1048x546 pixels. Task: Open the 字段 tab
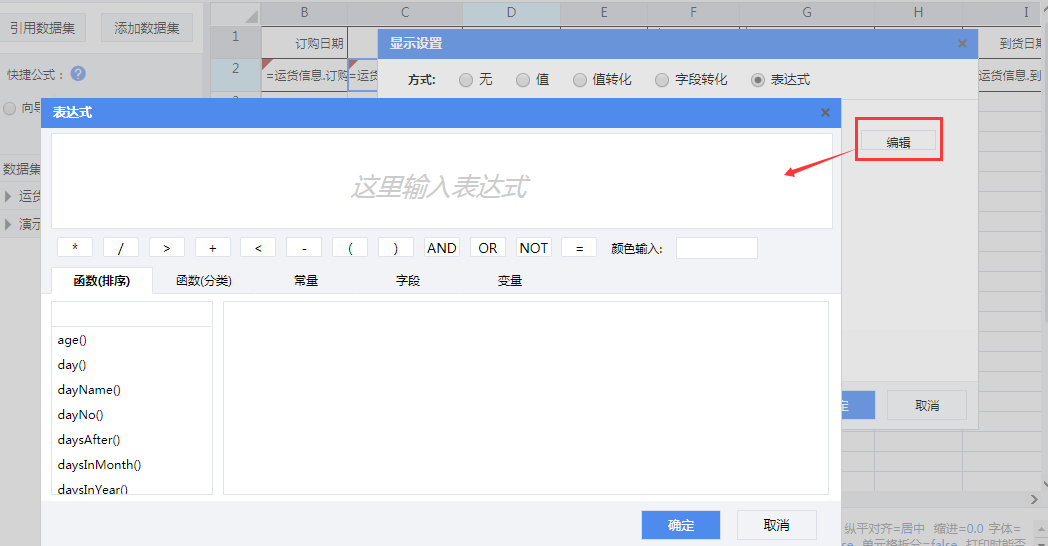coord(408,281)
